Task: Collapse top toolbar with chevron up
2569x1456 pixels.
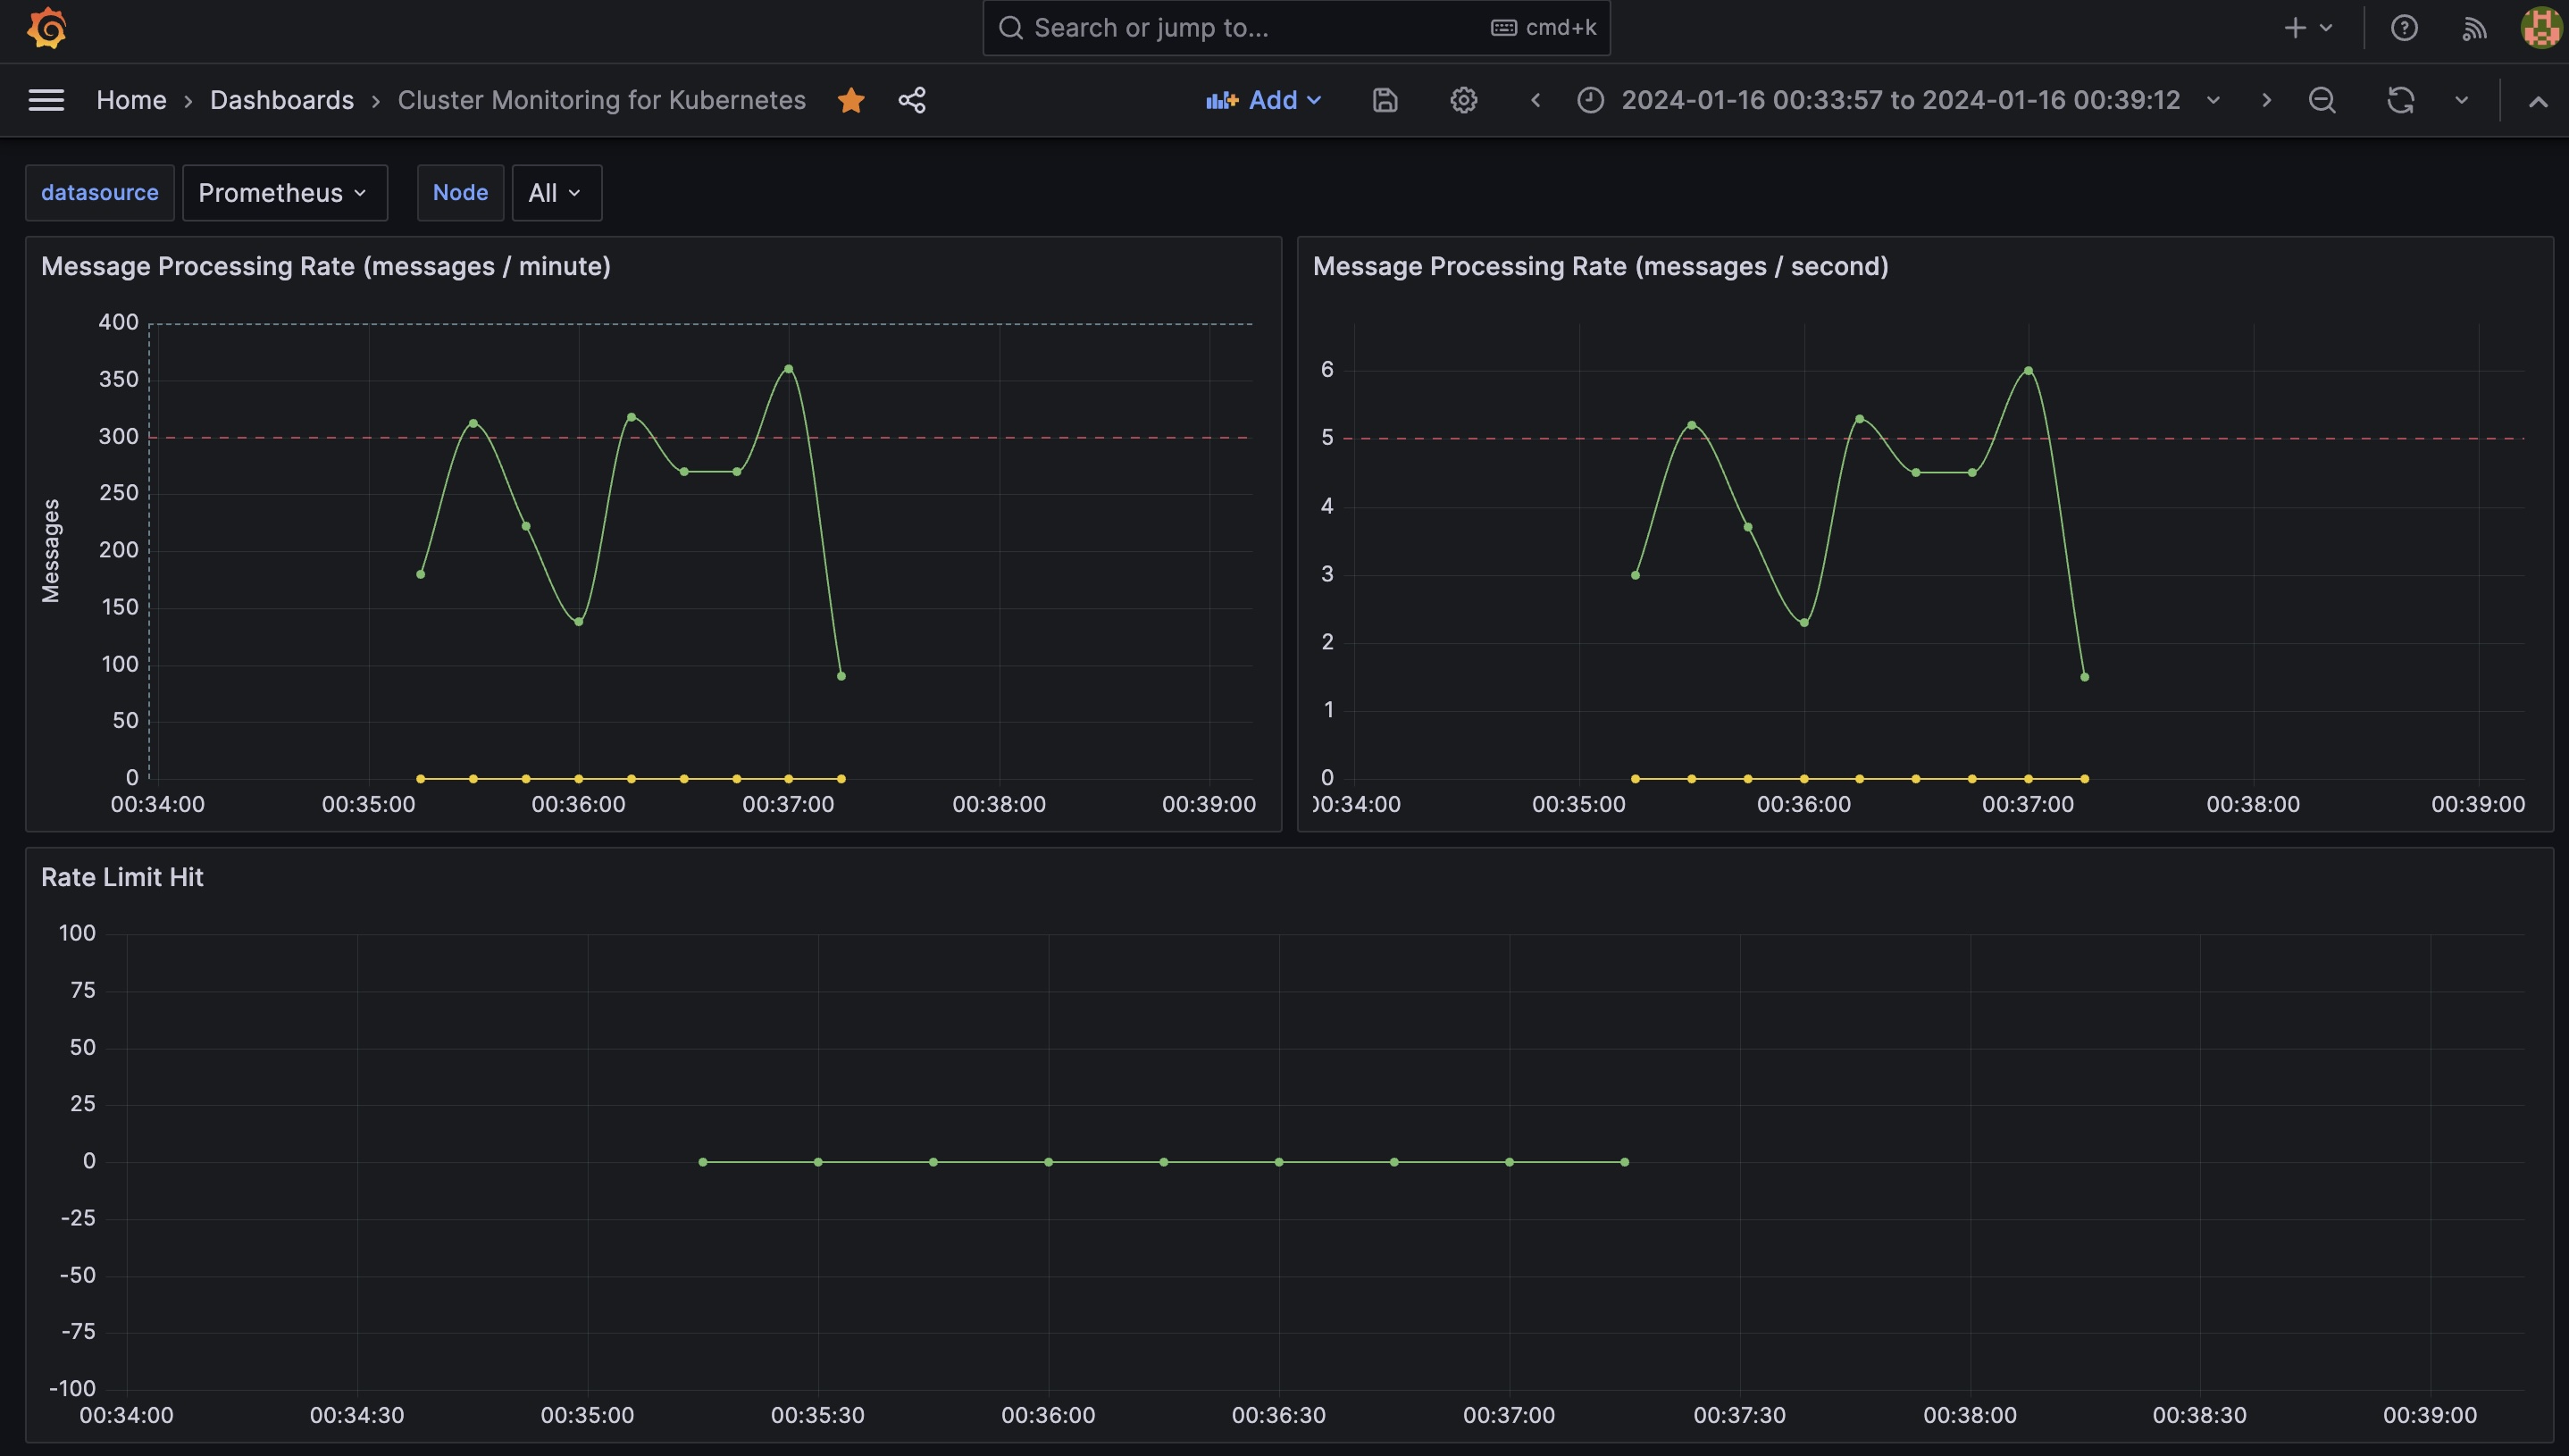Action: [2537, 101]
